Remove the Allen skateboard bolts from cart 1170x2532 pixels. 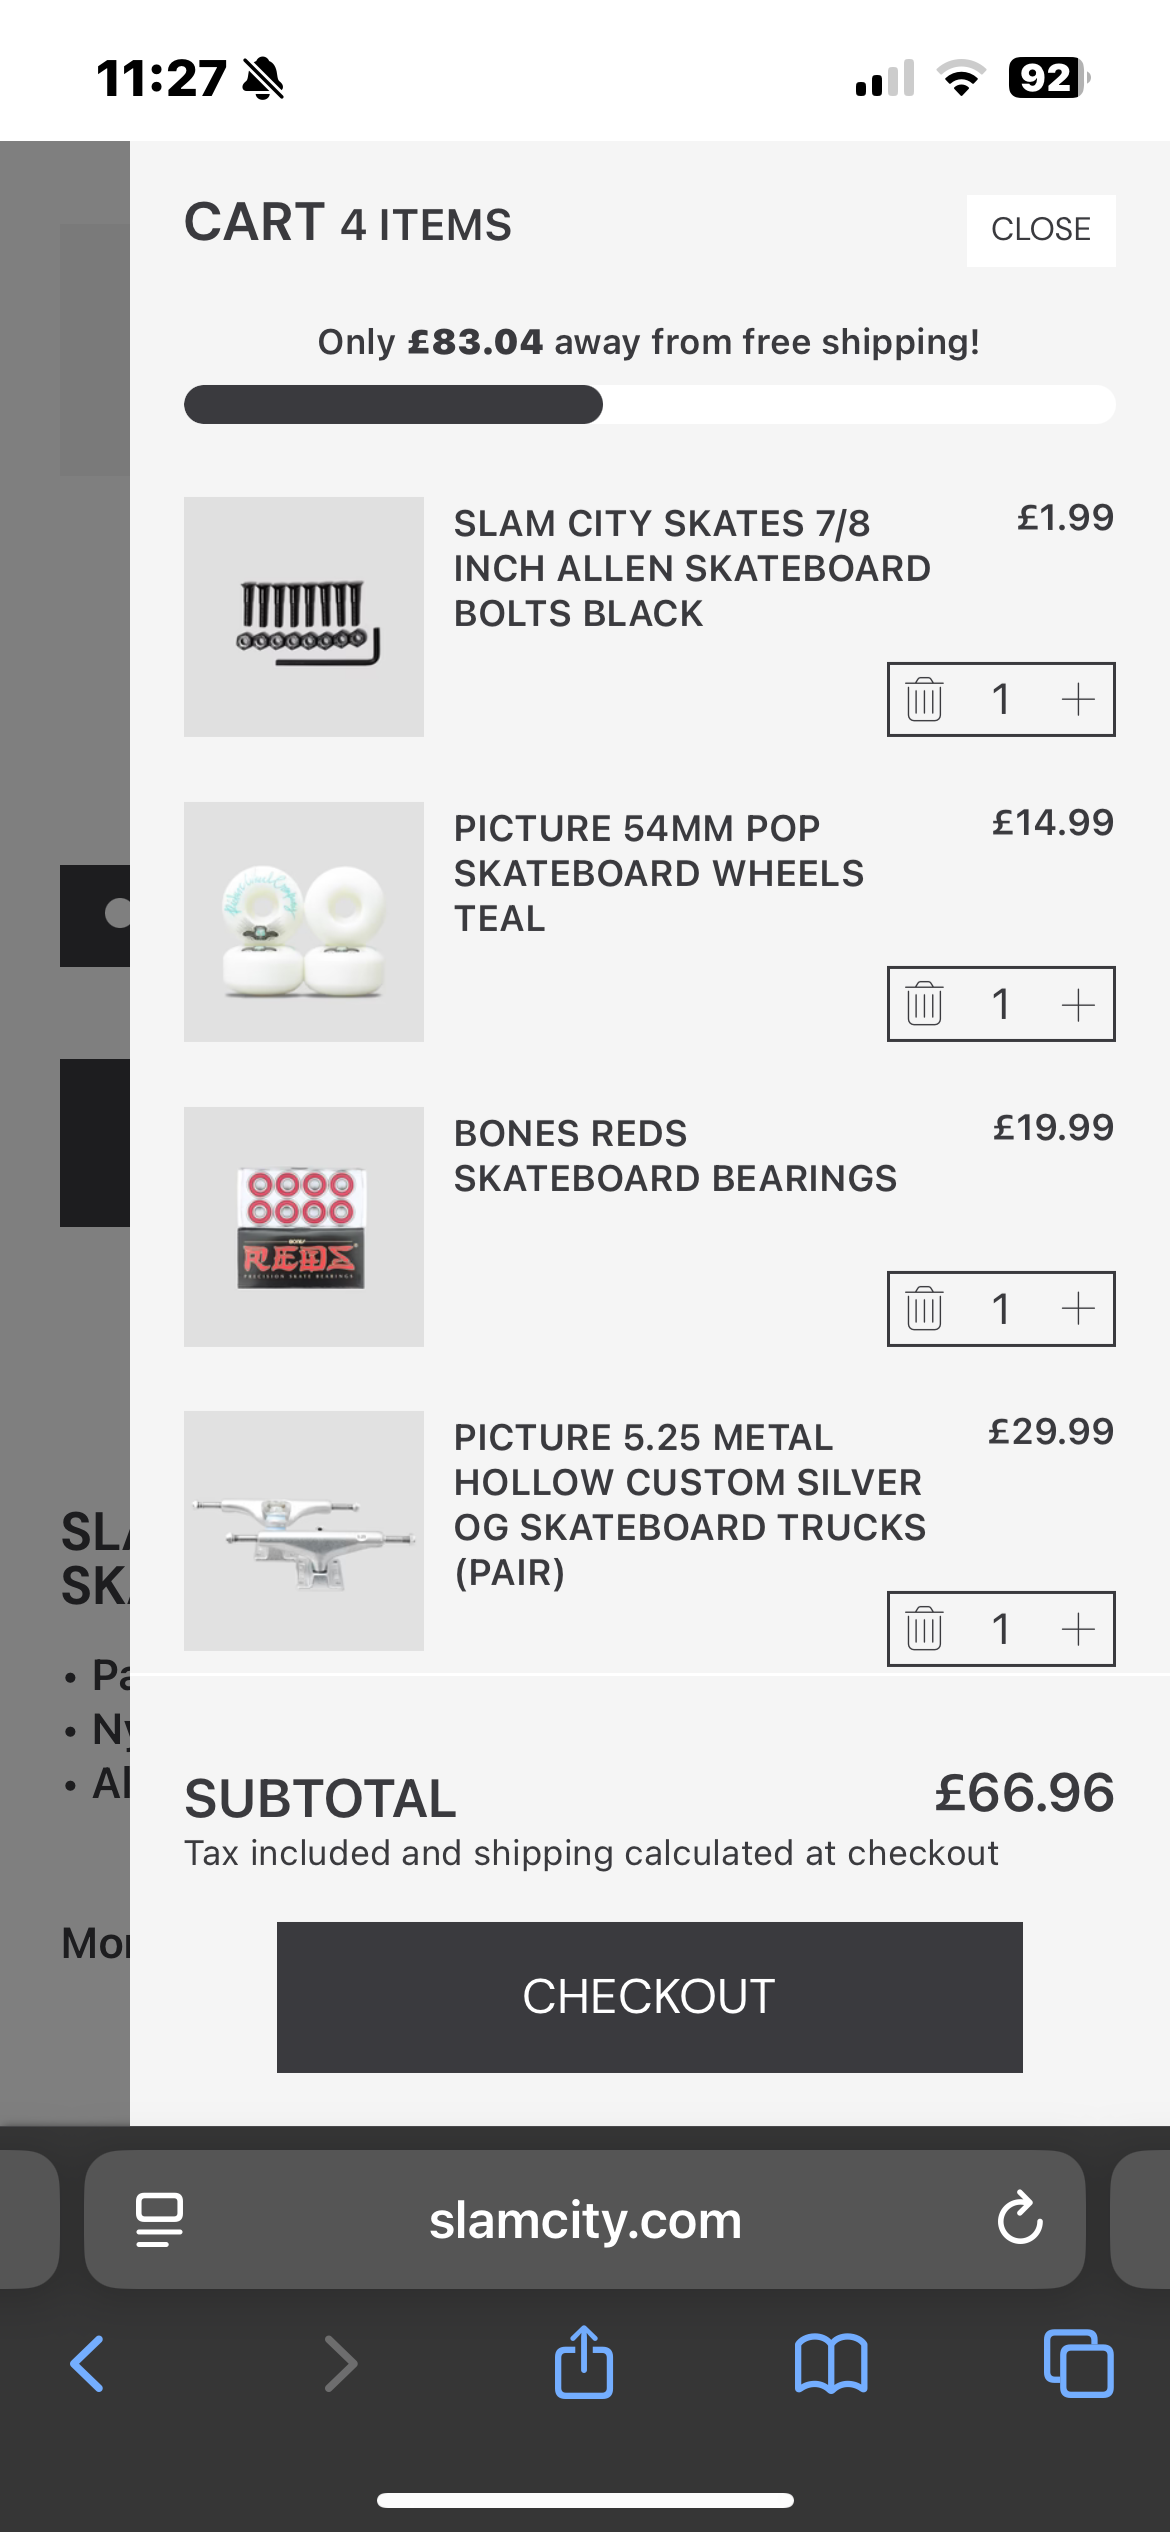[x=924, y=699]
